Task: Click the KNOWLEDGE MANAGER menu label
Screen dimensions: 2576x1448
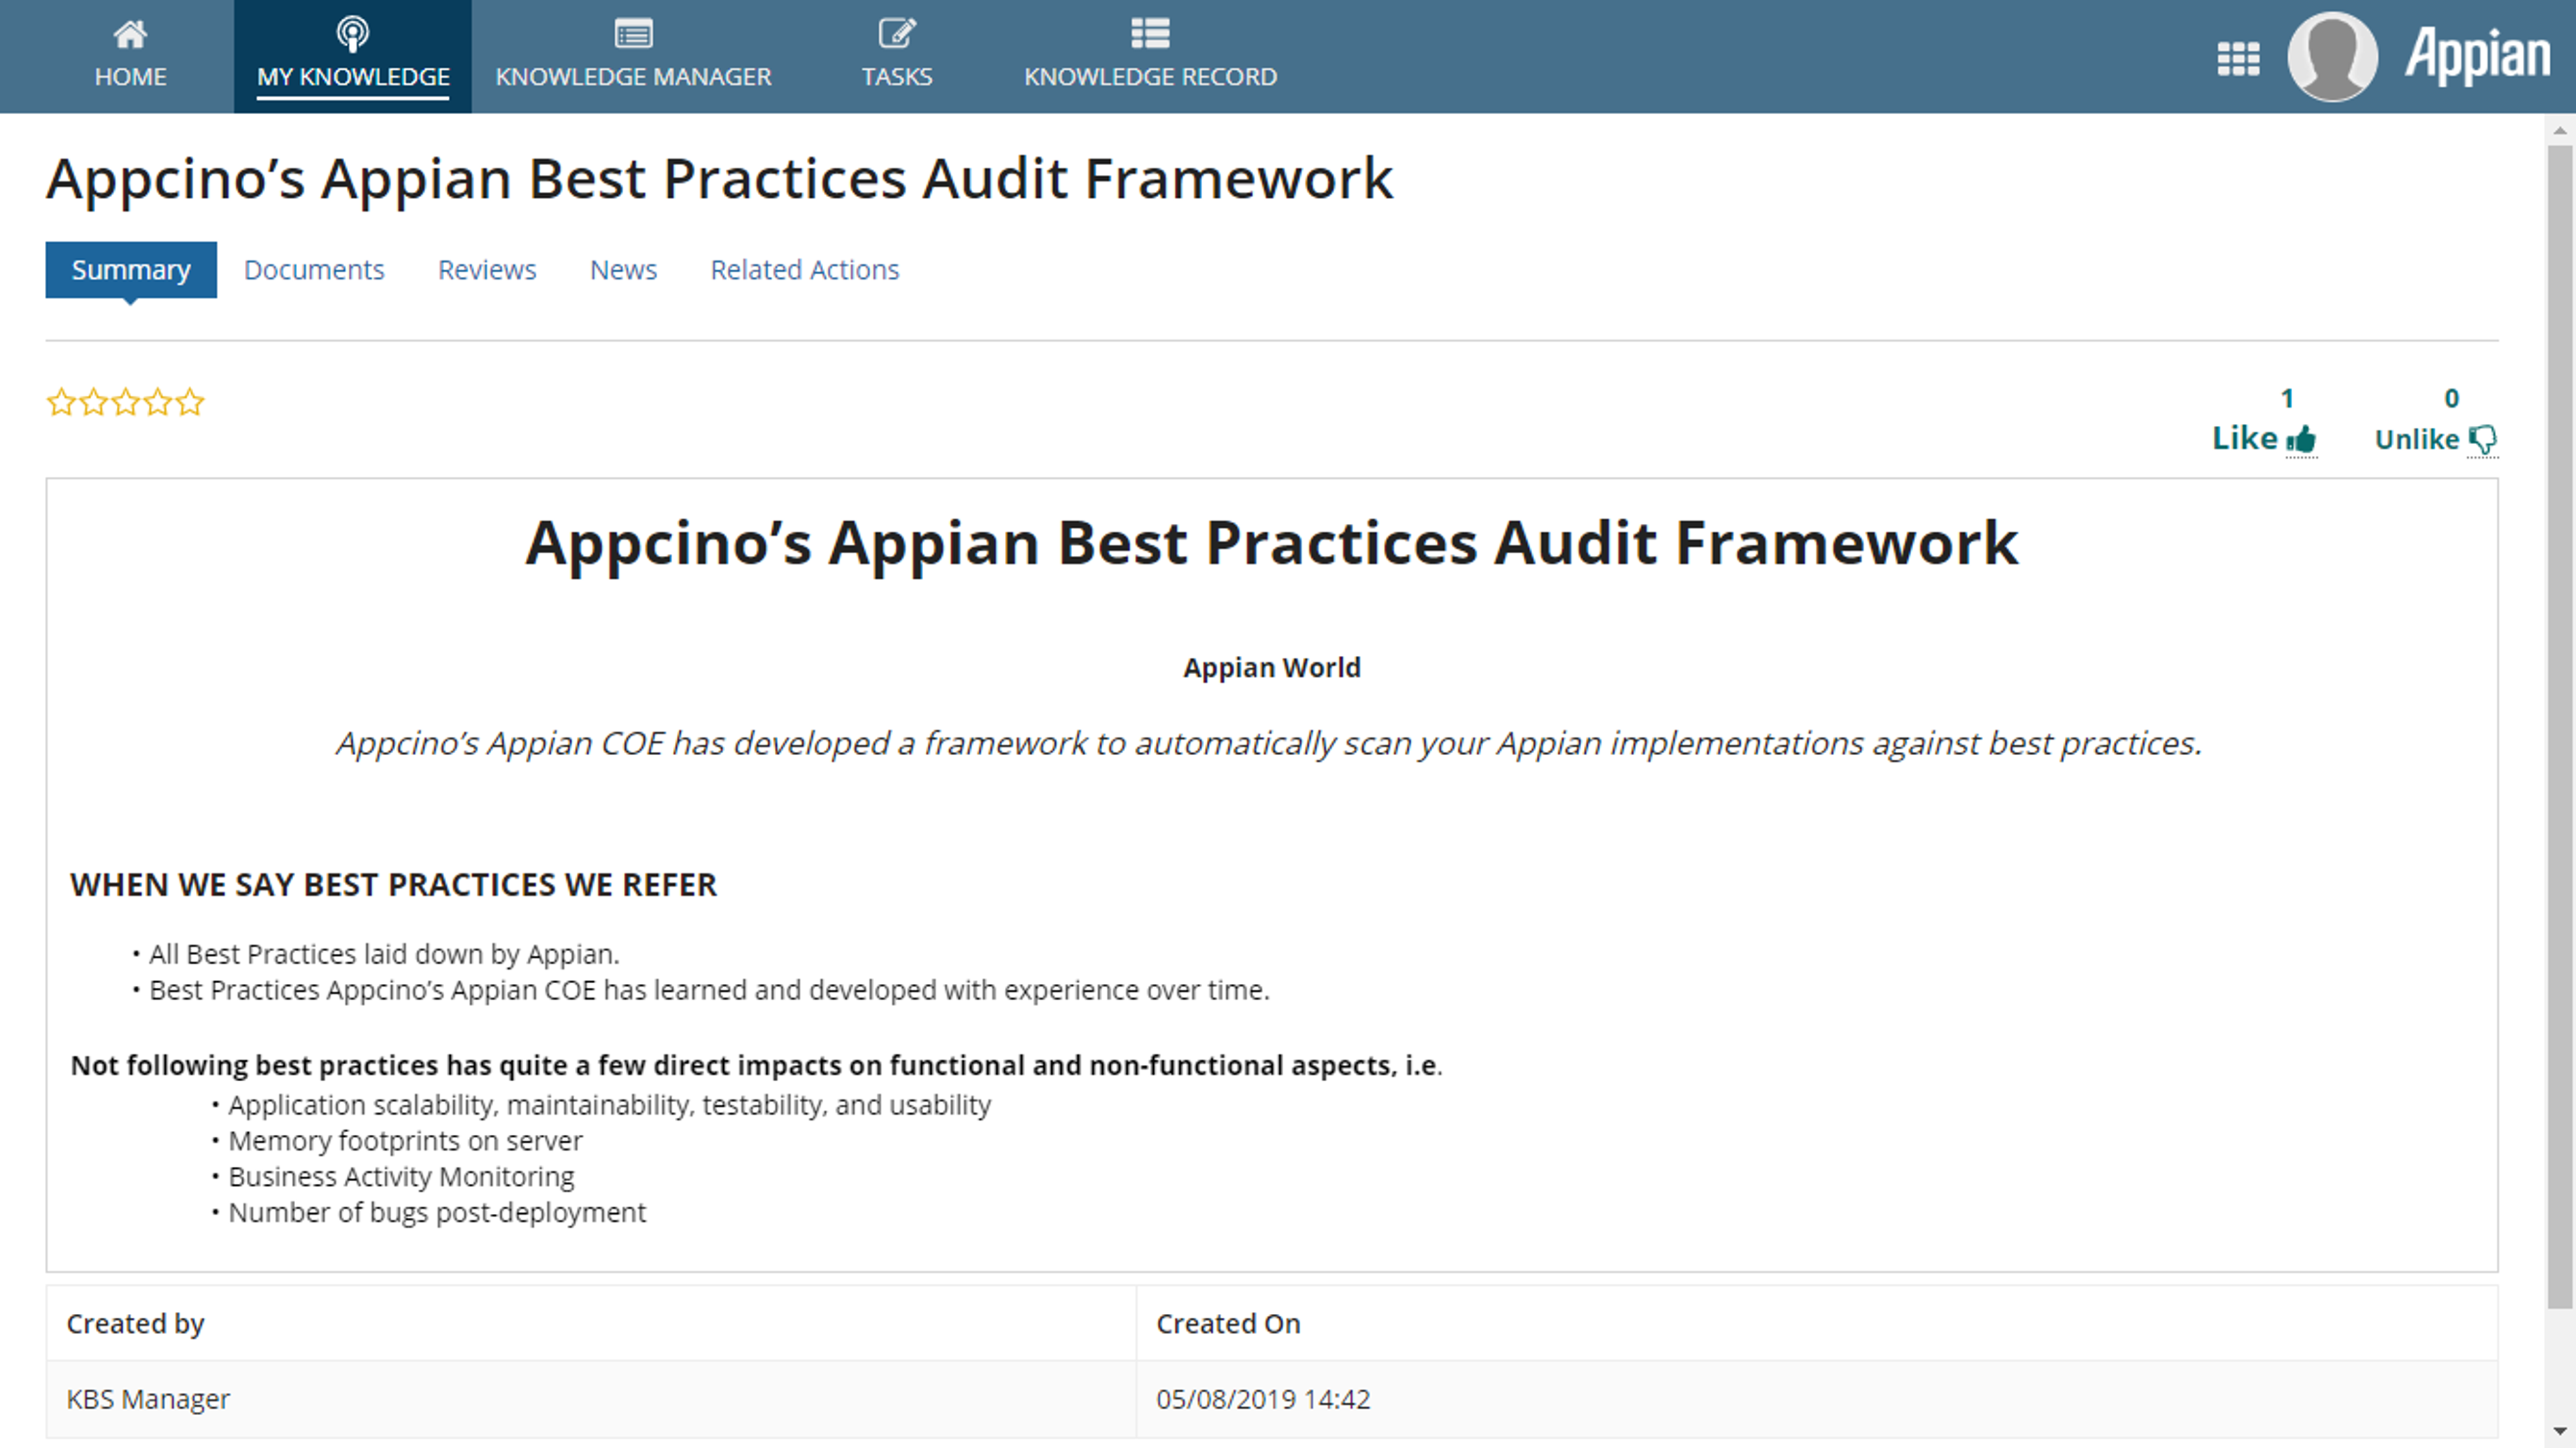Action: click(x=633, y=77)
